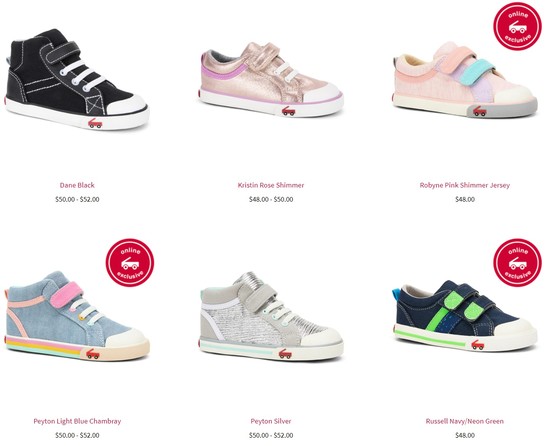This screenshot has height=446, width=550.
Task: View the Russell Navy/Neon Green shoe photo
Action: point(465,316)
